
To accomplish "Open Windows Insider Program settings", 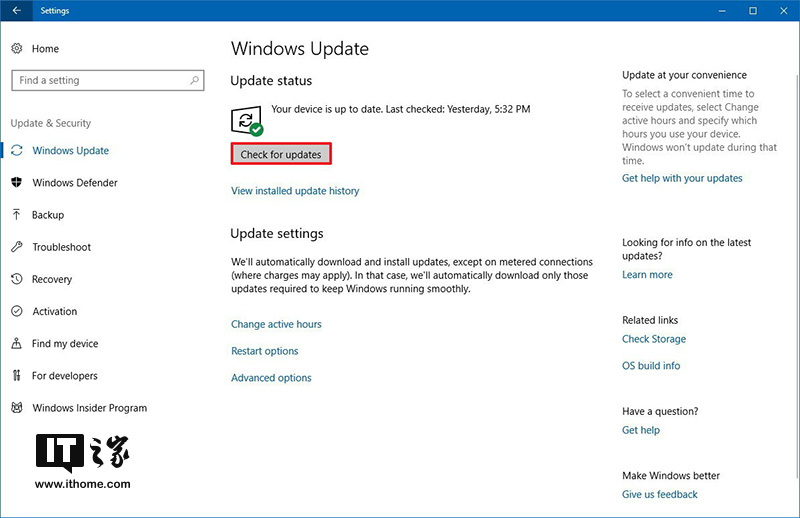I will 89,408.
